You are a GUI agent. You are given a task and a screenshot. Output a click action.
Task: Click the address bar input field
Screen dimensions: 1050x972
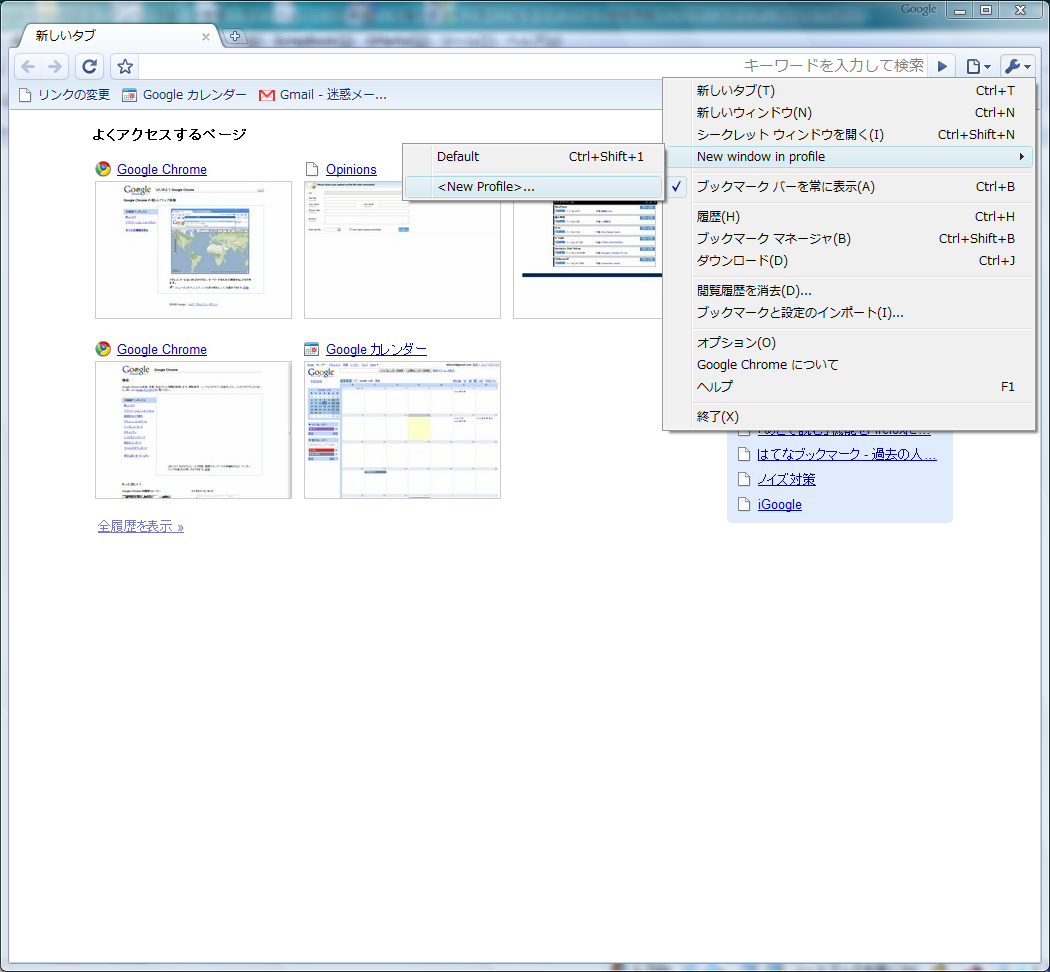point(533,66)
